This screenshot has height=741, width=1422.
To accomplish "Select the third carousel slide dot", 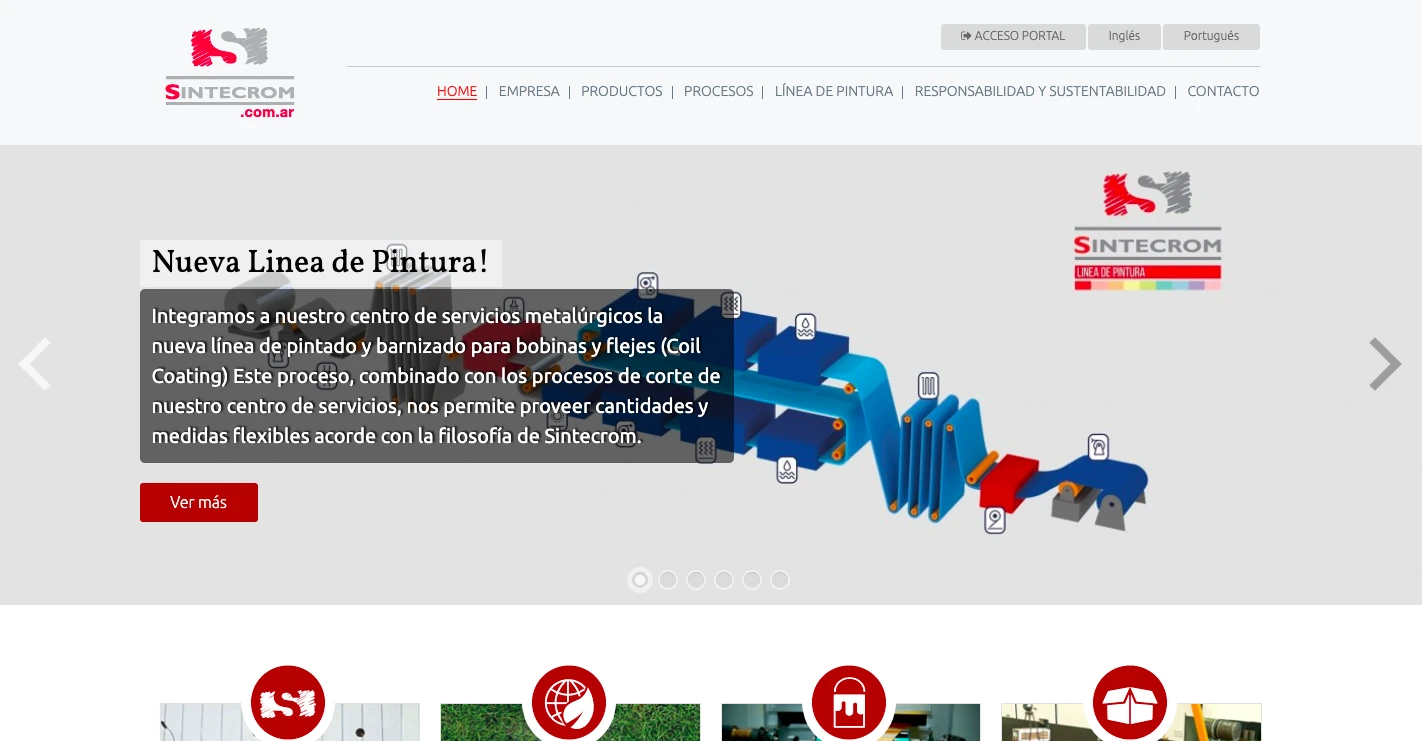I will (x=696, y=580).
